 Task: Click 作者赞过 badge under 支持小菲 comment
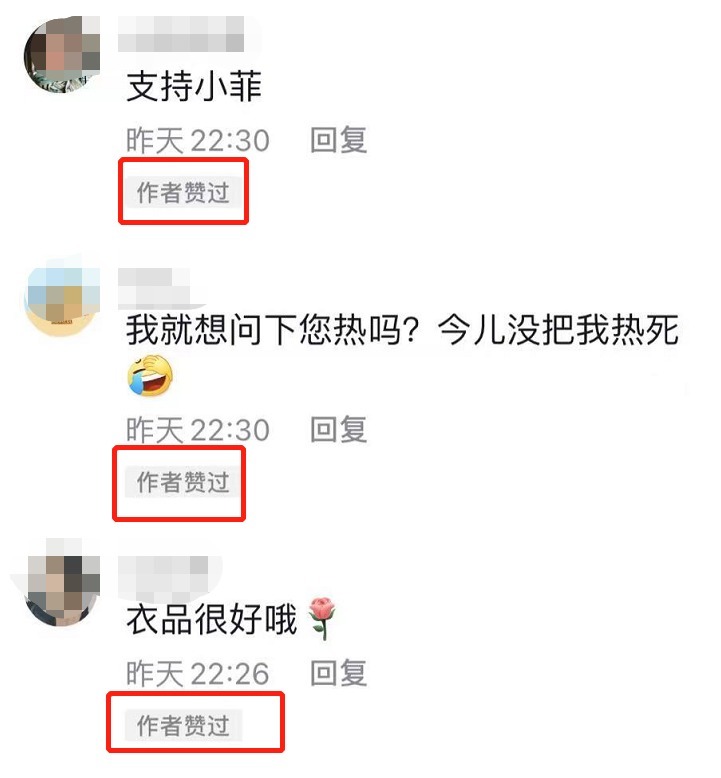point(183,192)
